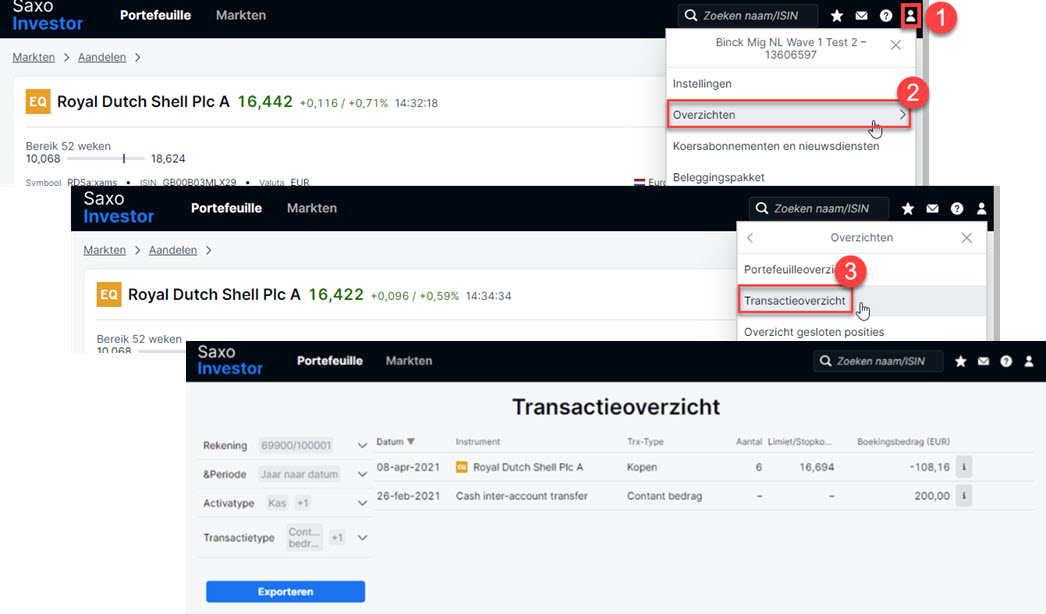The height and width of the screenshot is (614, 1046).
Task: Open Markten tab in the top screenshot
Action: coord(241,15)
